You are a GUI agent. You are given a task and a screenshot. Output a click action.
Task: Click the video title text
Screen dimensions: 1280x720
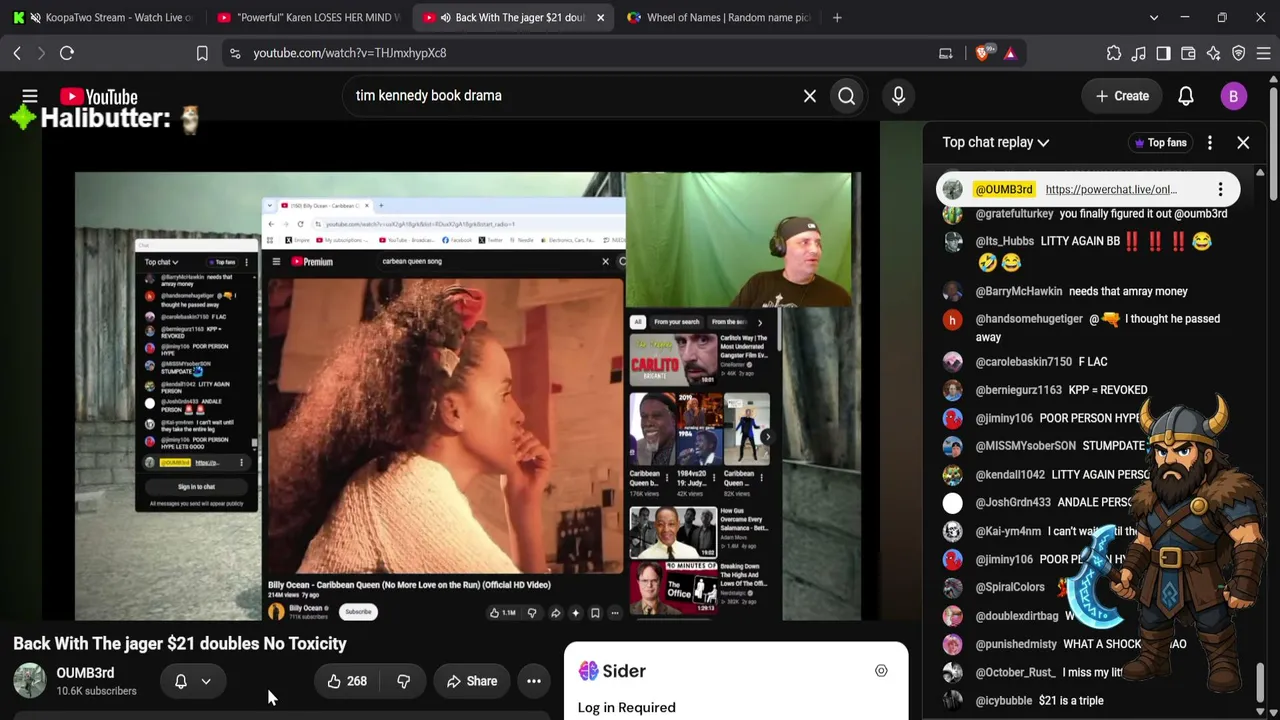click(180, 644)
